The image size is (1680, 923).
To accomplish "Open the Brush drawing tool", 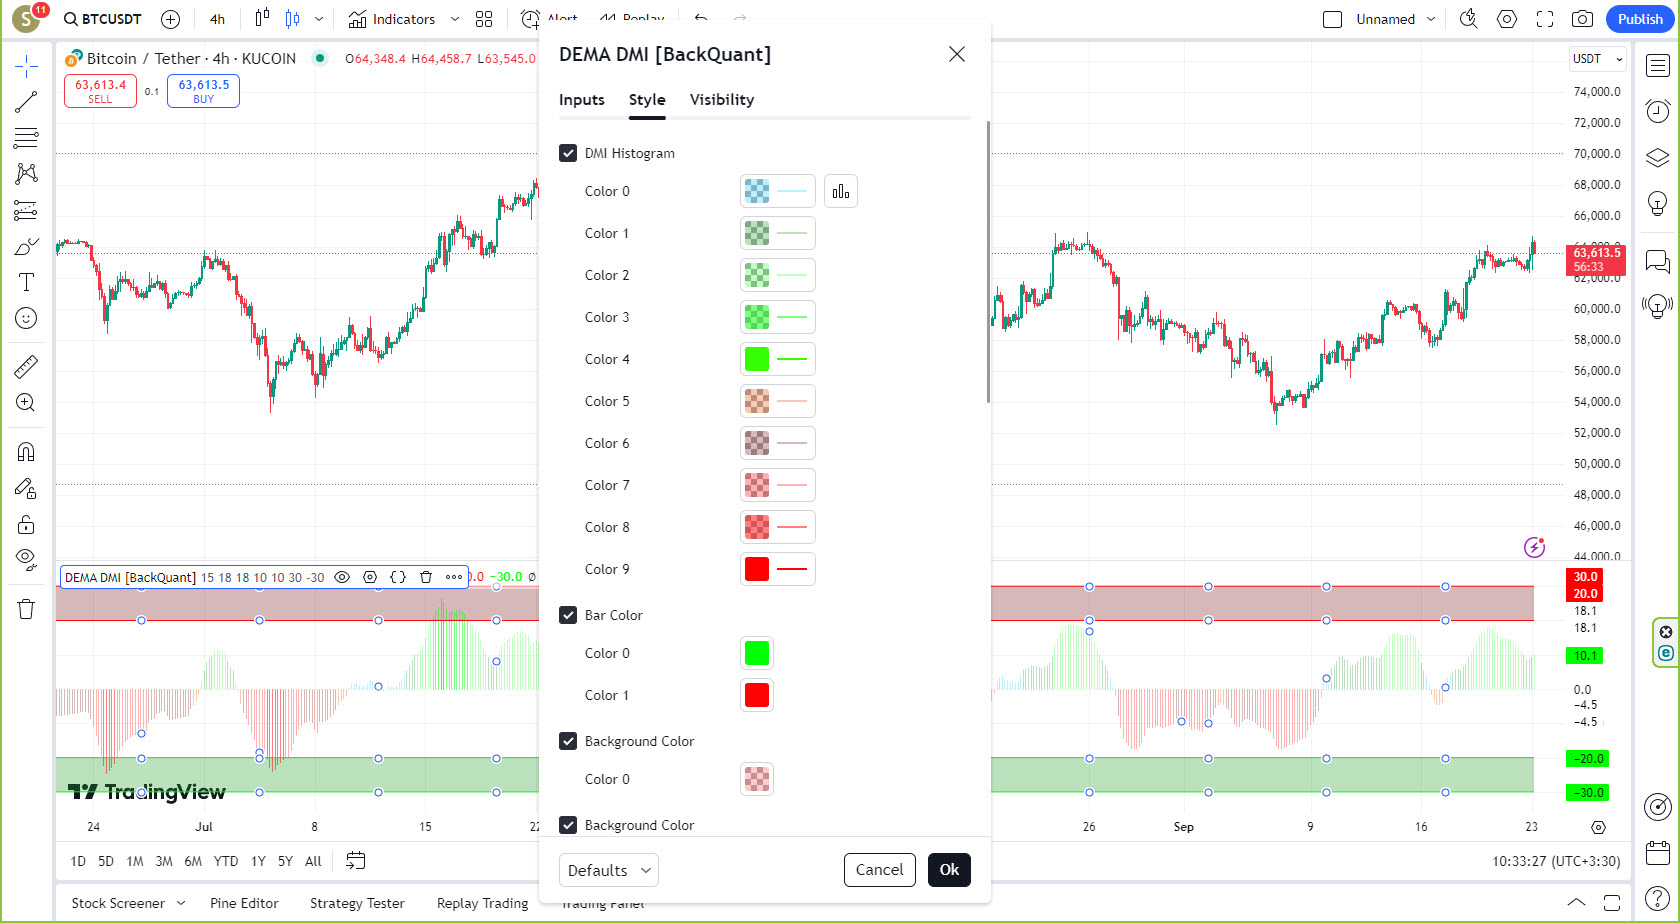I will click(x=26, y=245).
